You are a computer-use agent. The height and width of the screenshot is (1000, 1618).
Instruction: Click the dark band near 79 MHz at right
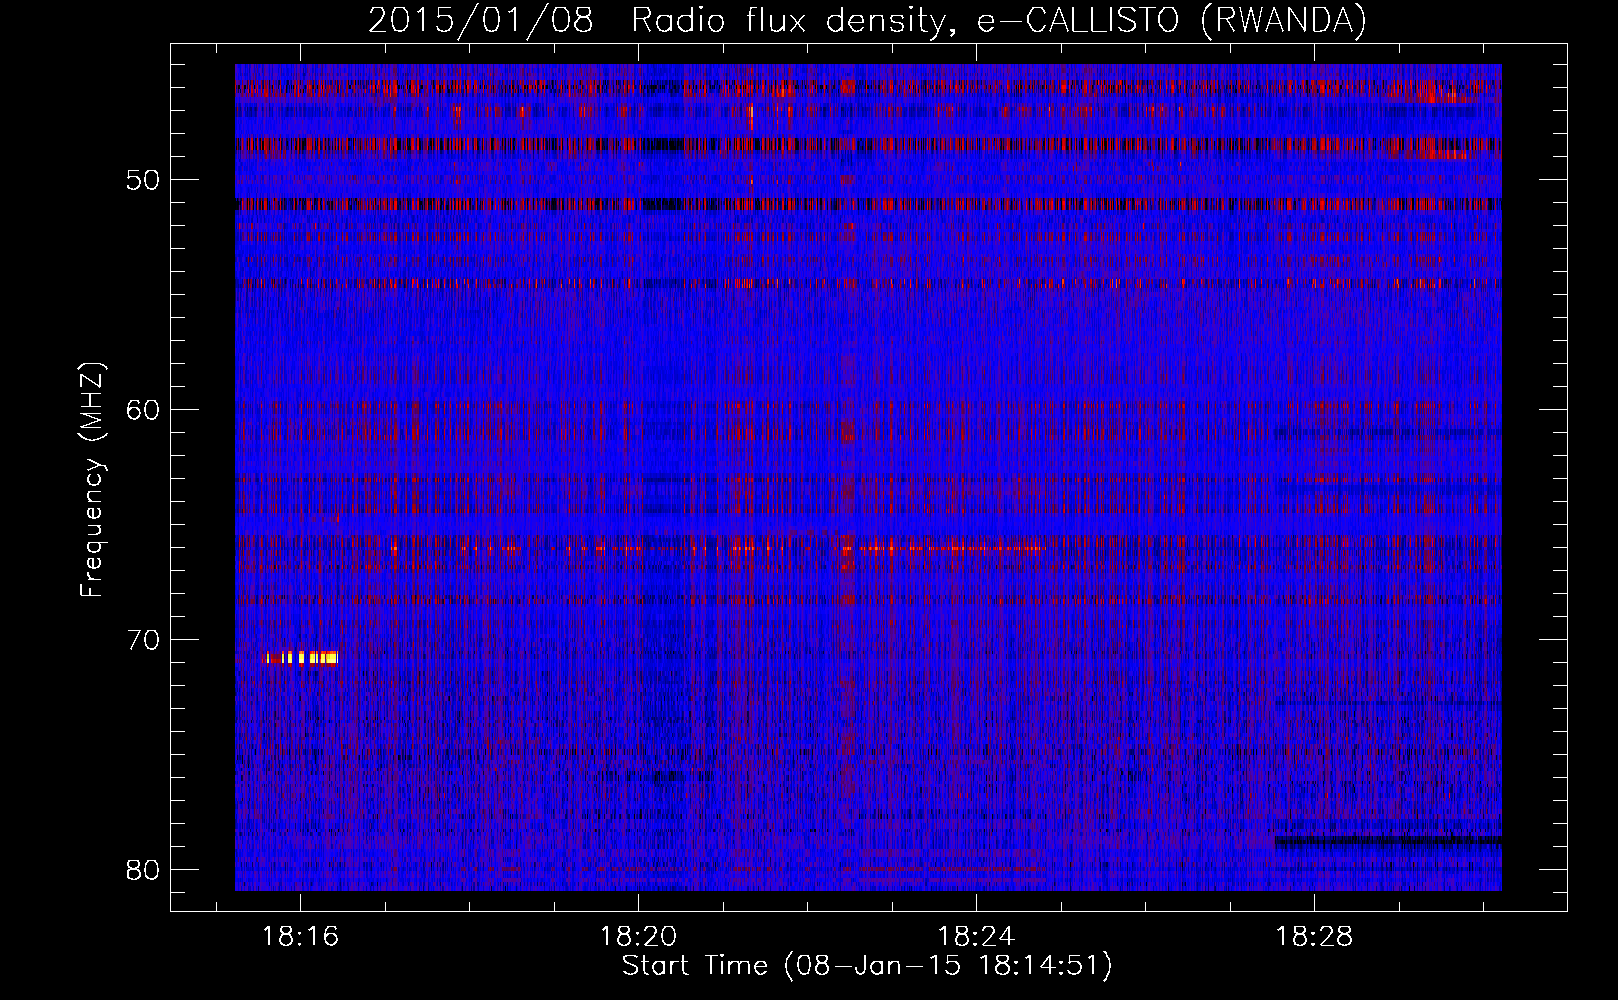click(1388, 841)
